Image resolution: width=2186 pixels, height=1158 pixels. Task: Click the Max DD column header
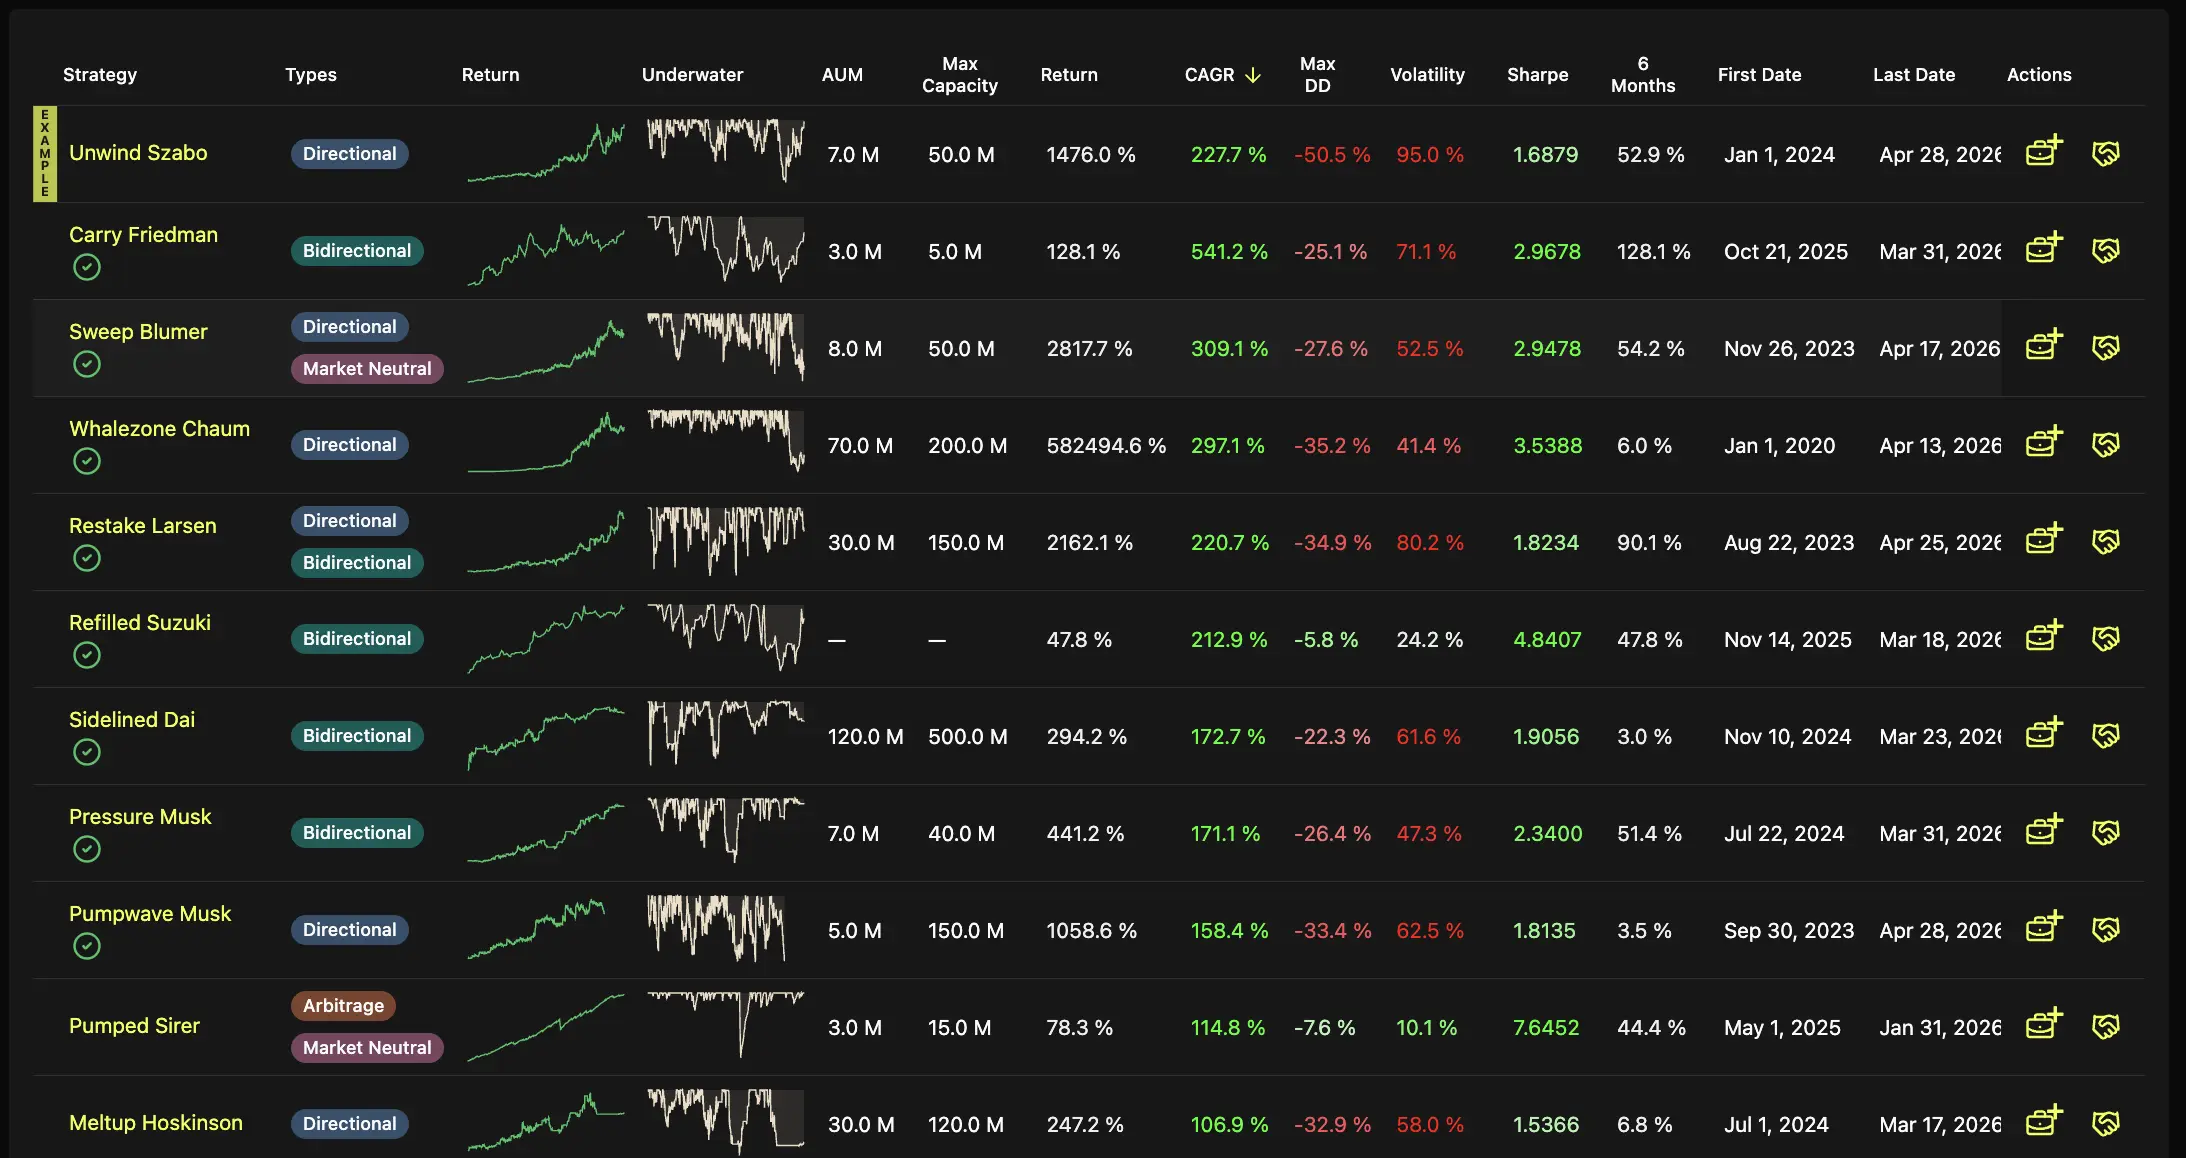click(x=1317, y=75)
